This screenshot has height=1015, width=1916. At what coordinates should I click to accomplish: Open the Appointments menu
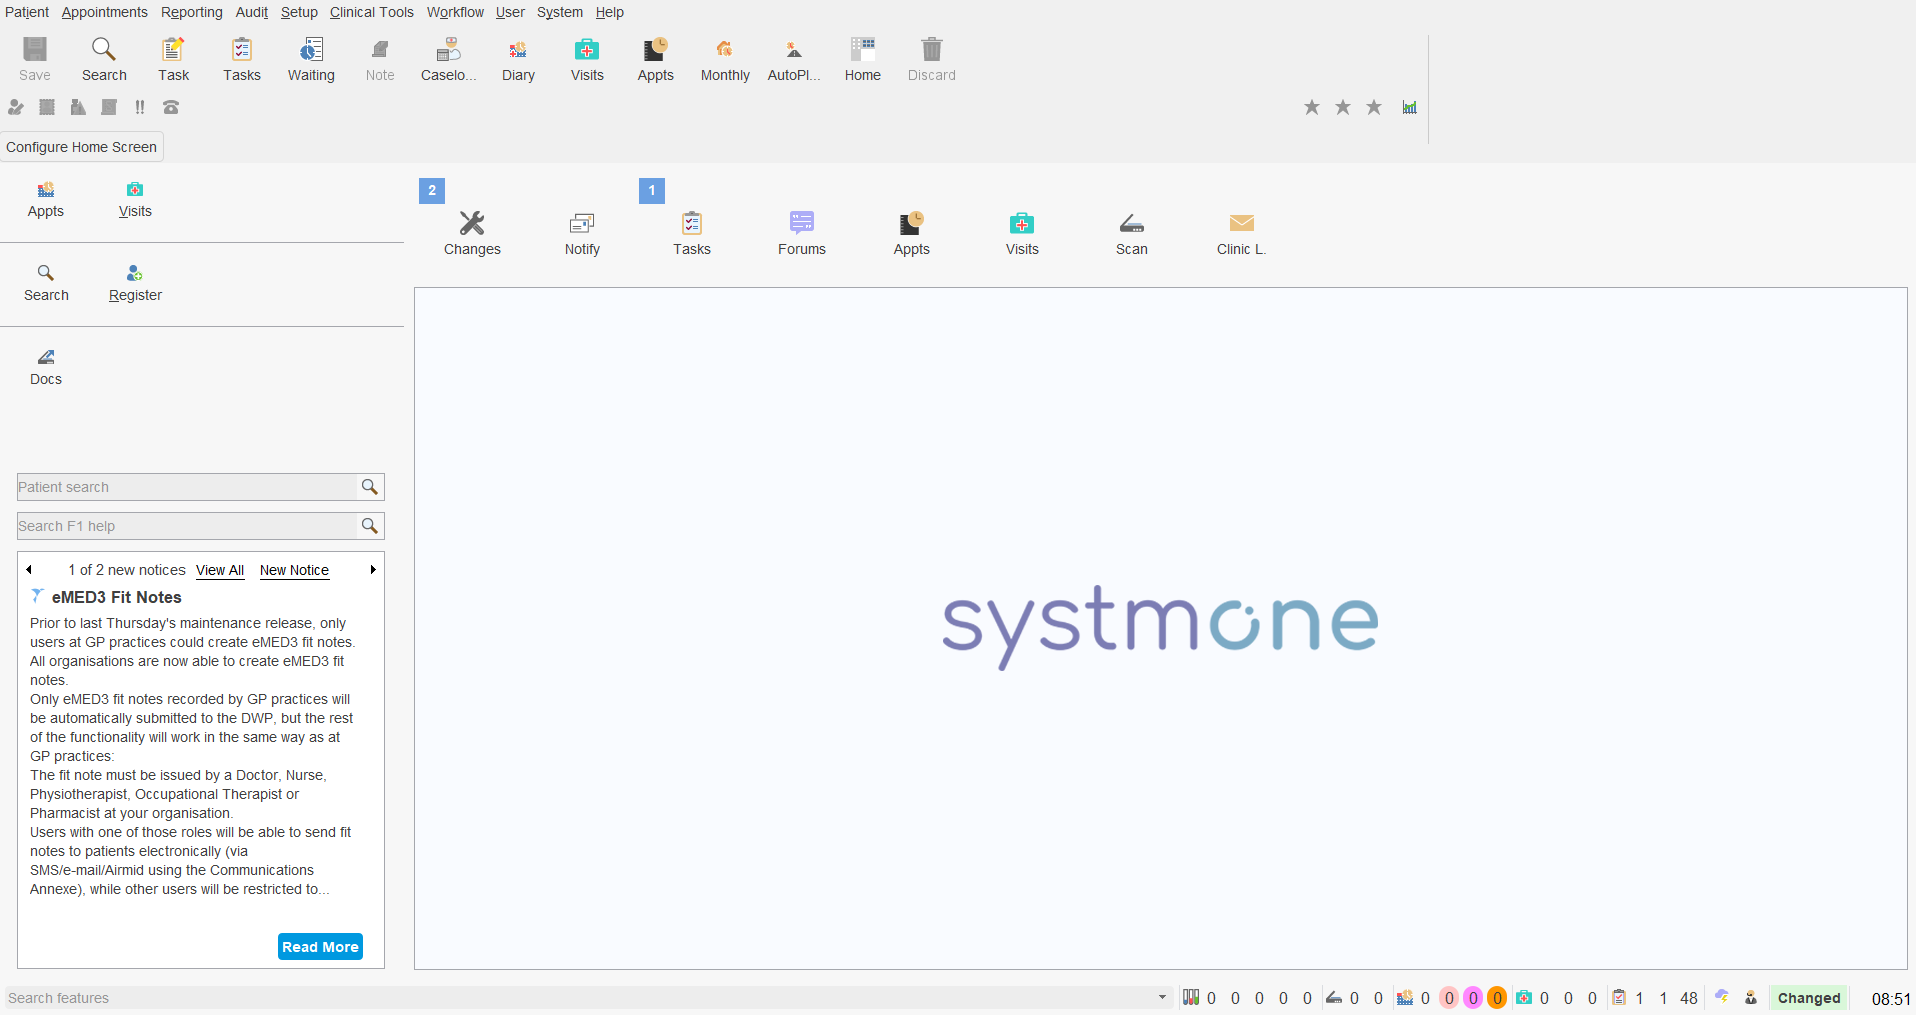pyautogui.click(x=104, y=12)
